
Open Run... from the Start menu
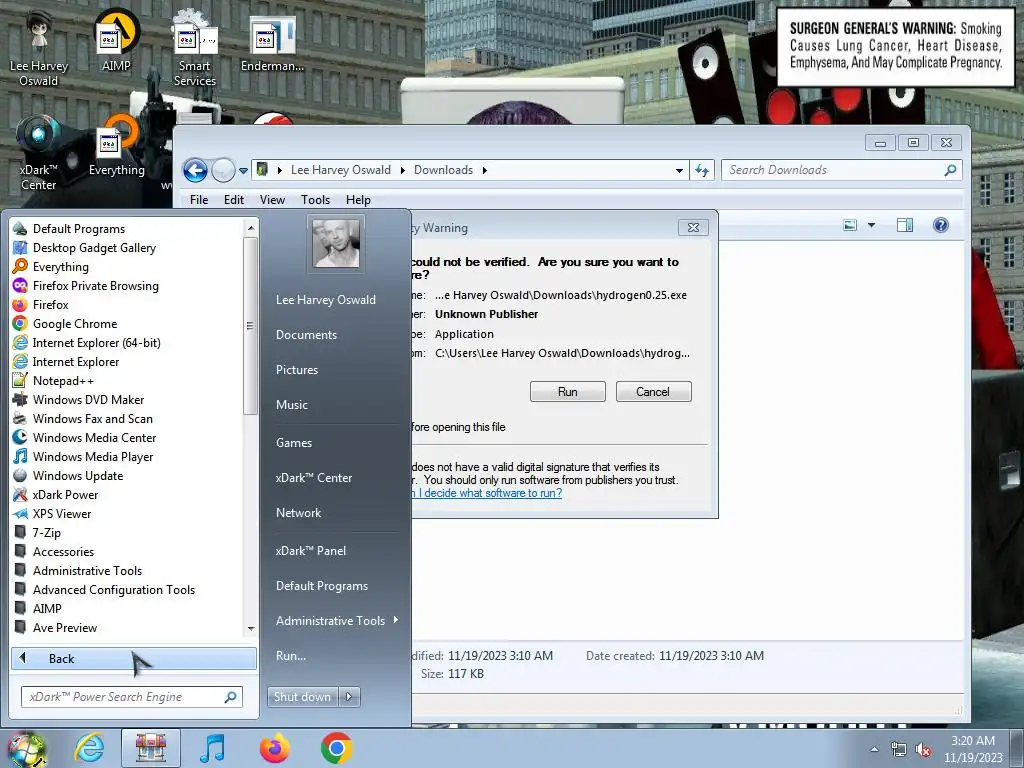pos(291,656)
